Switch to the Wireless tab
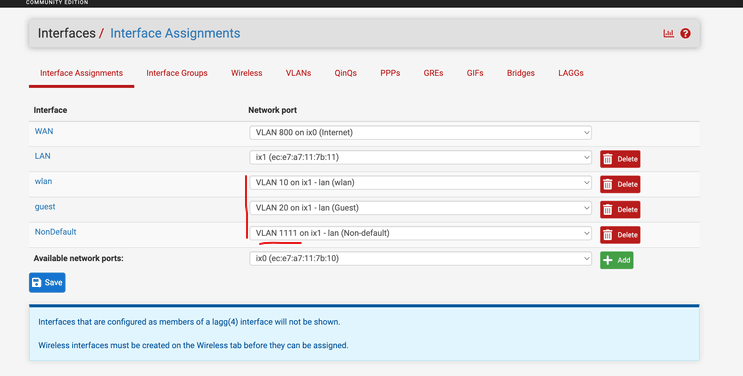Image resolution: width=743 pixels, height=376 pixels. [x=246, y=73]
